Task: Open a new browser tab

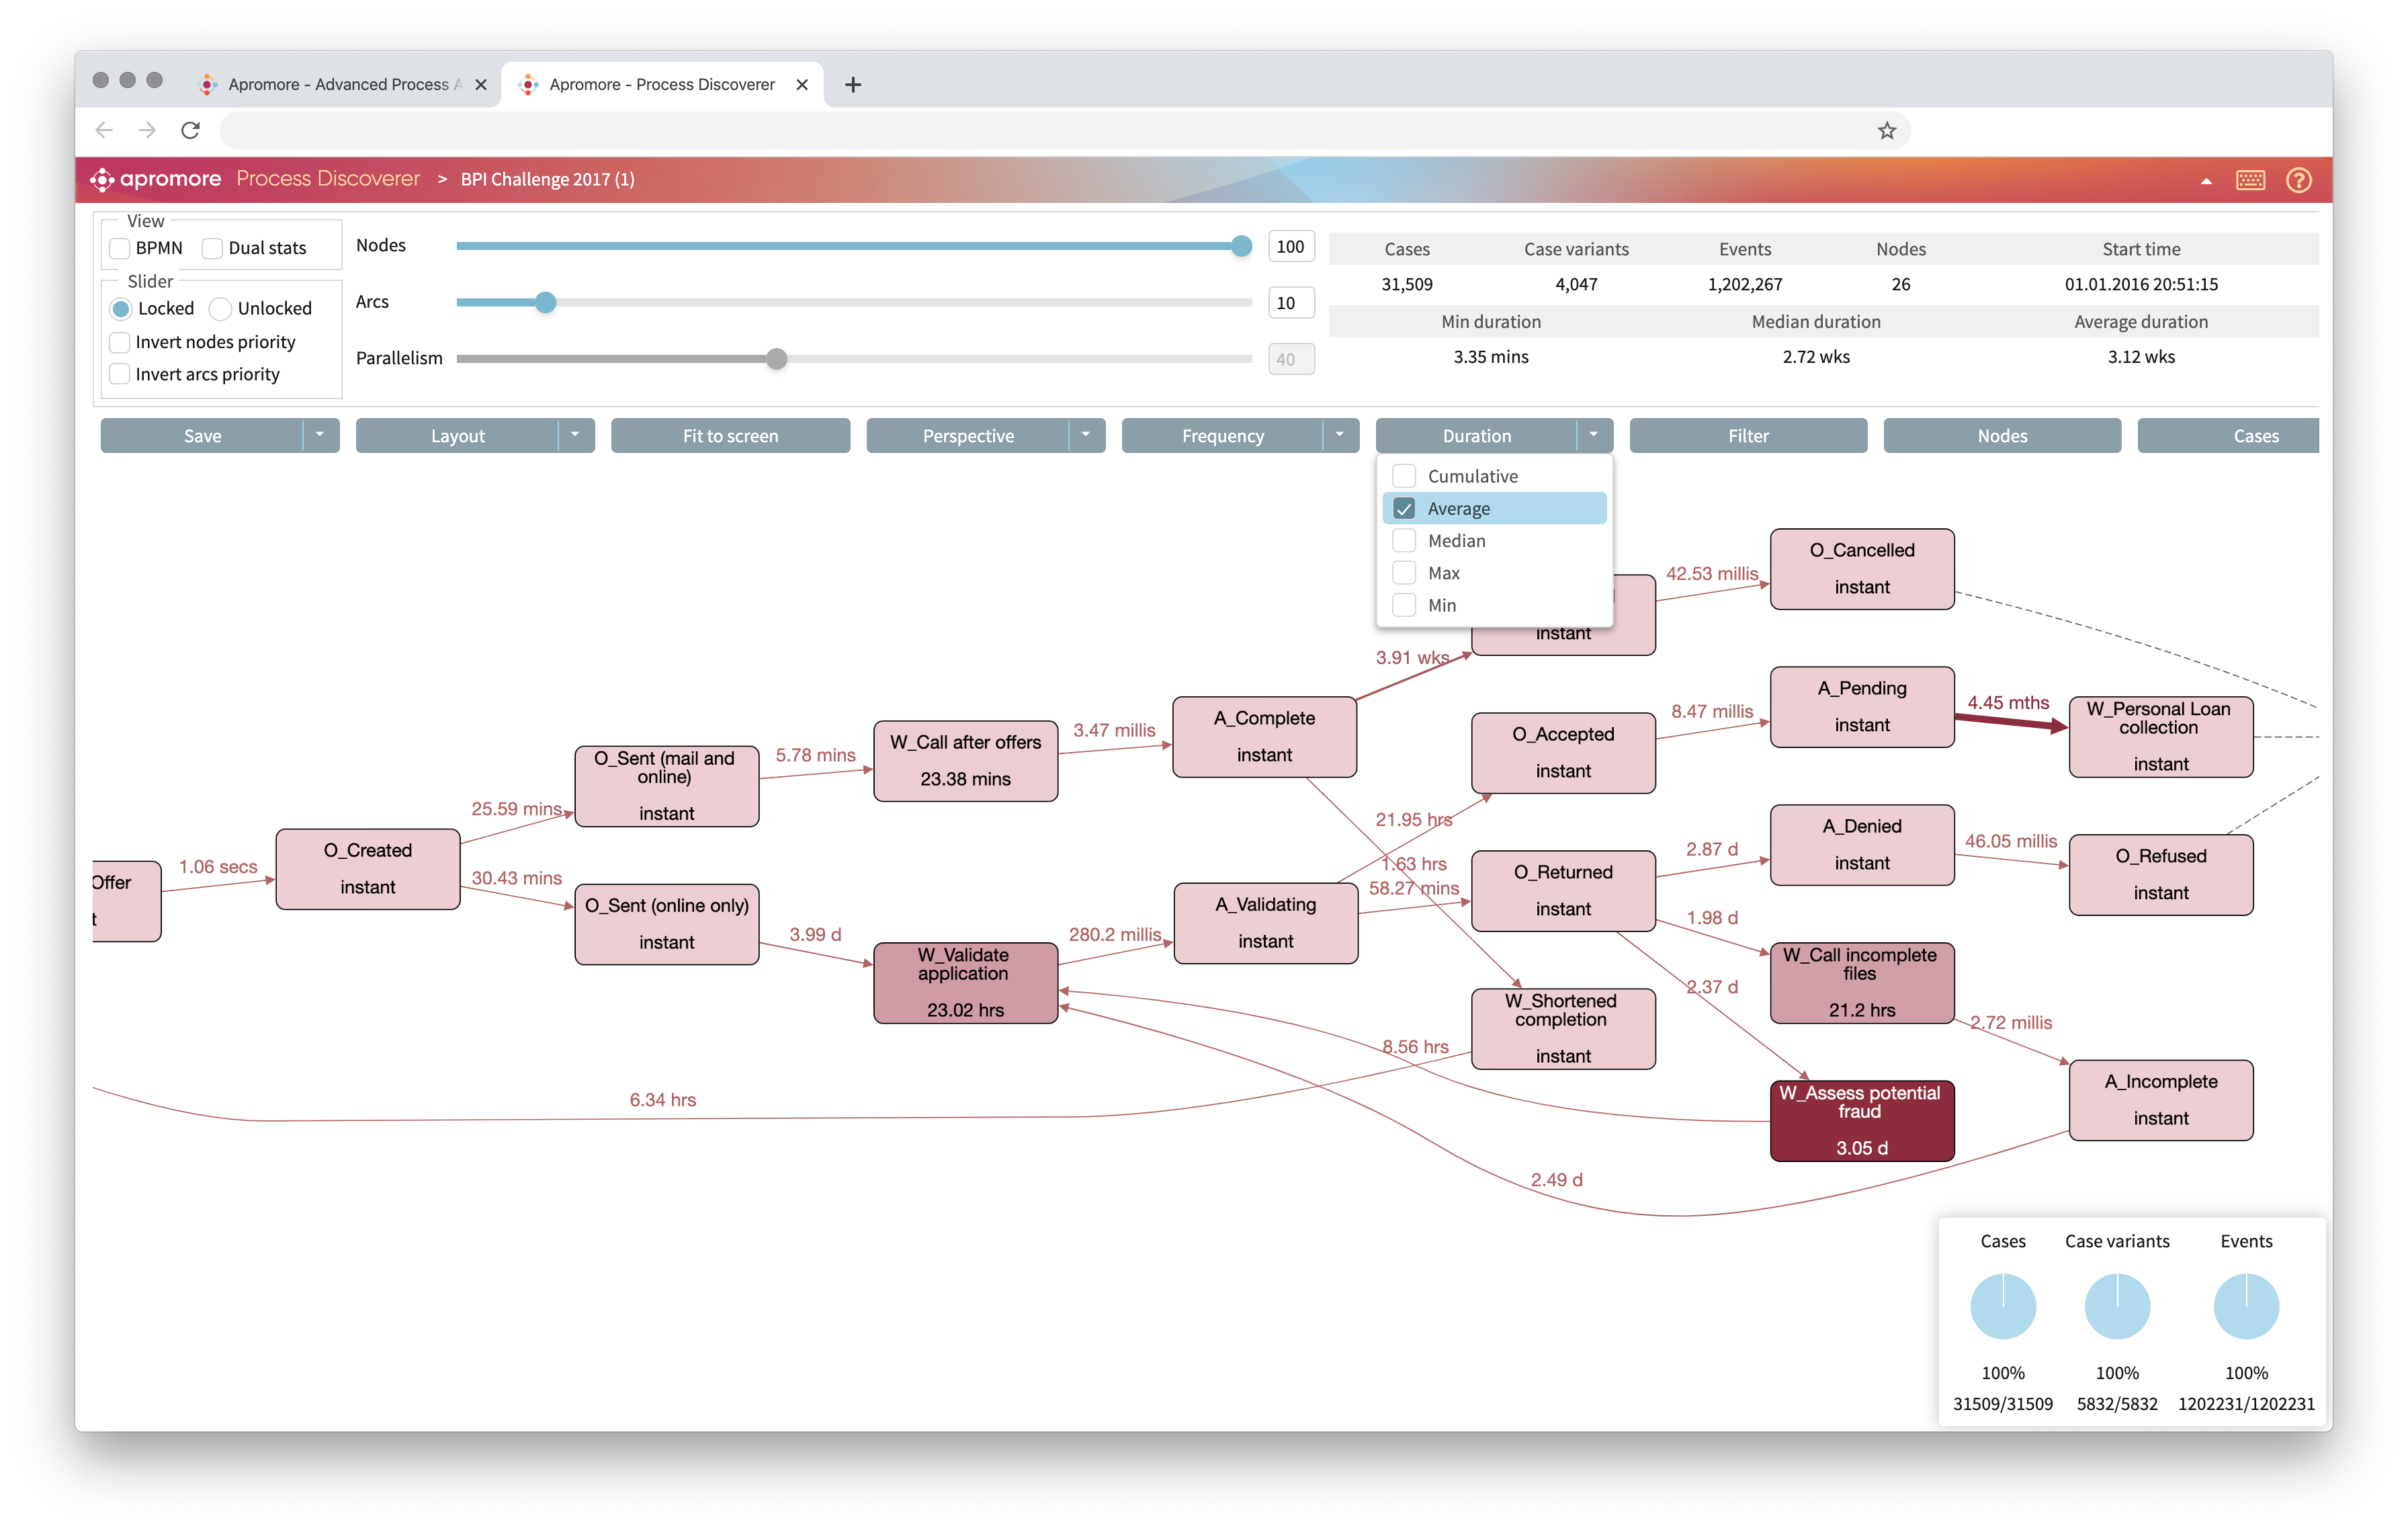Action: click(852, 85)
